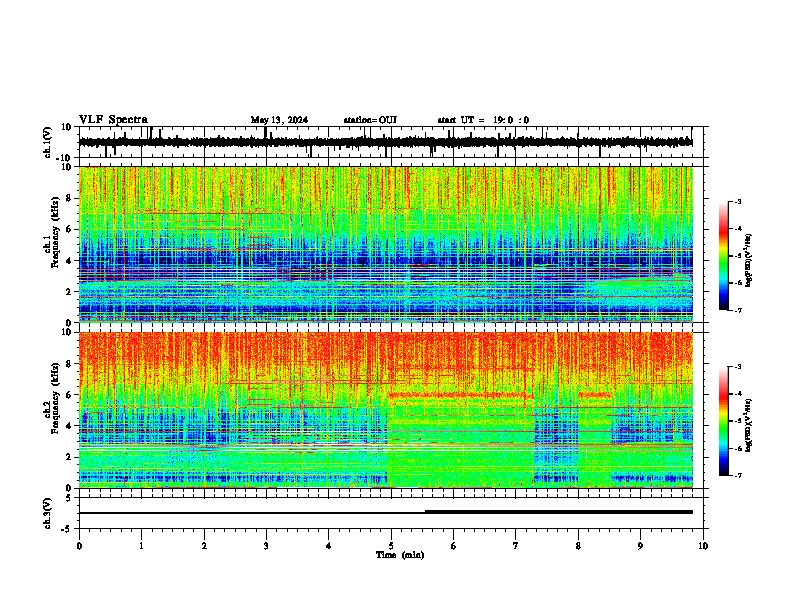Click the "6" kHz tick on ch.2 frequency axis
792x612 pixels.
click(x=70, y=395)
